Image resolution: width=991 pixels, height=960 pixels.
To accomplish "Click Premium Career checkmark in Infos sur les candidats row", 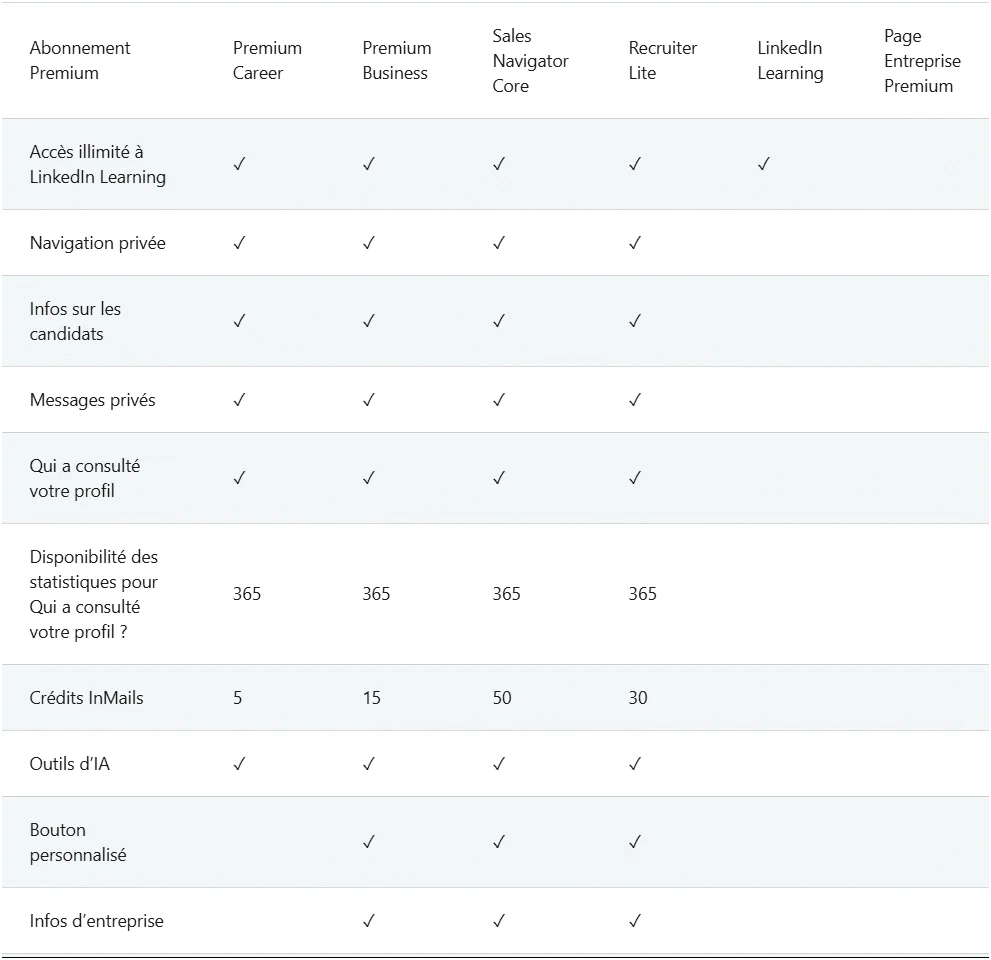I will point(239,321).
